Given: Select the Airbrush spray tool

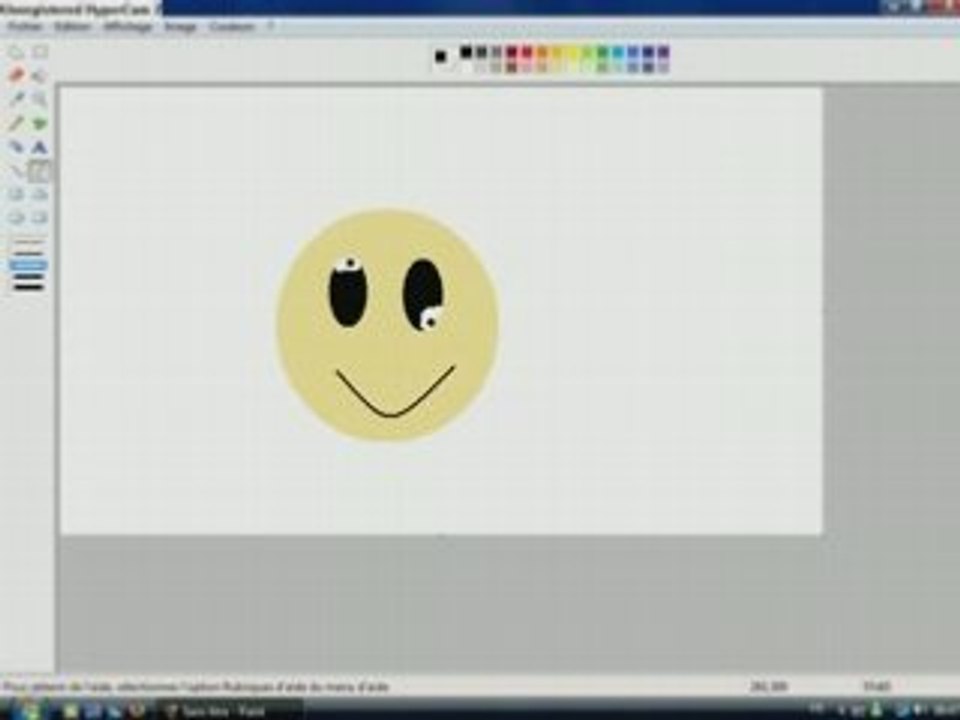Looking at the screenshot, I should pos(16,147).
